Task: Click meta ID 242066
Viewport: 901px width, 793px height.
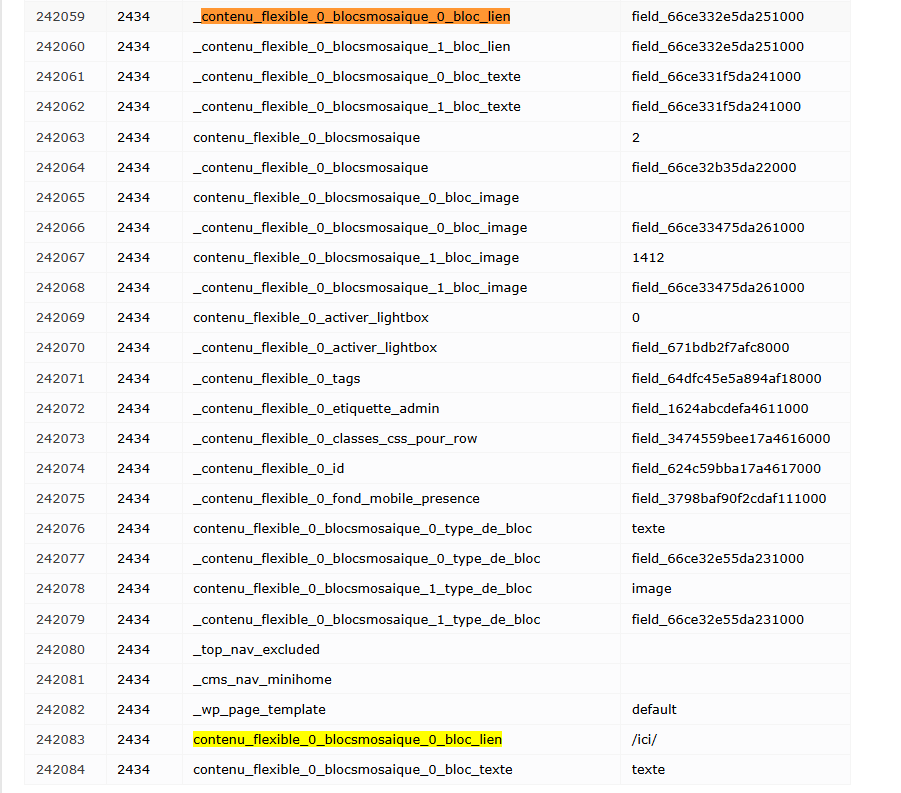Action: coord(60,228)
